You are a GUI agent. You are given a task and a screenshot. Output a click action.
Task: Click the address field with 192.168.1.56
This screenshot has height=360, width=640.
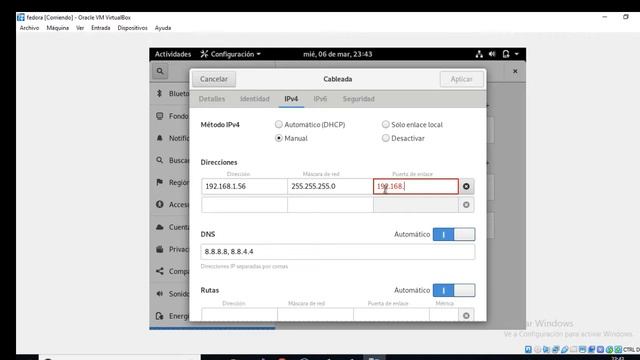(x=244, y=186)
